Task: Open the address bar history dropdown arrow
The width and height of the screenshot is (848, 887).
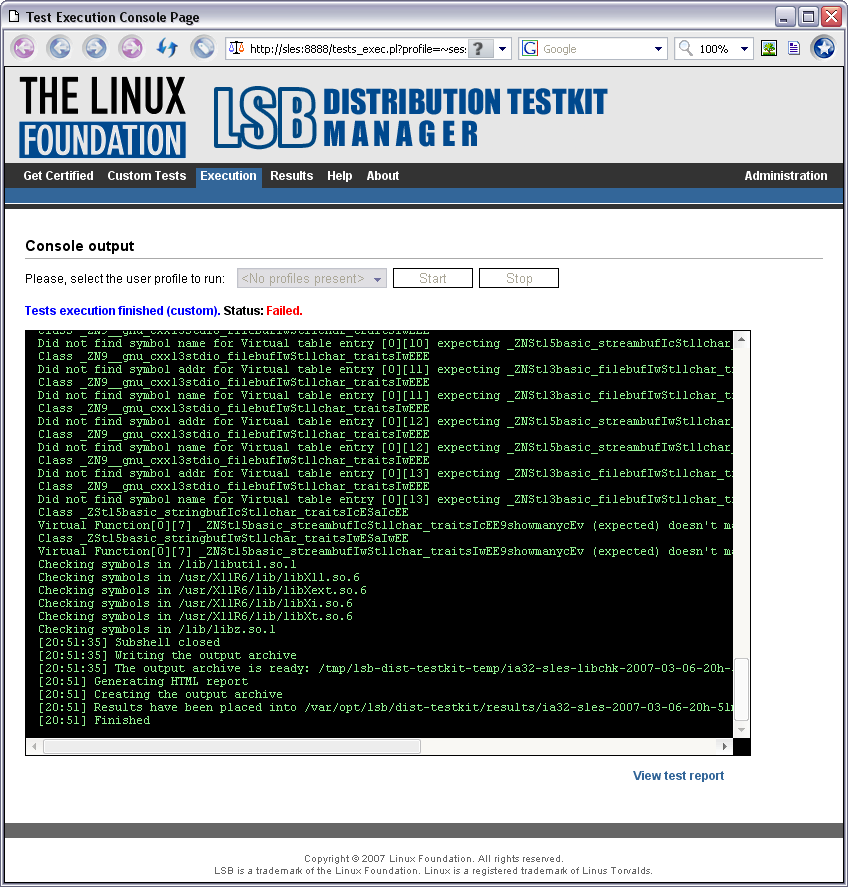Action: tap(502, 49)
